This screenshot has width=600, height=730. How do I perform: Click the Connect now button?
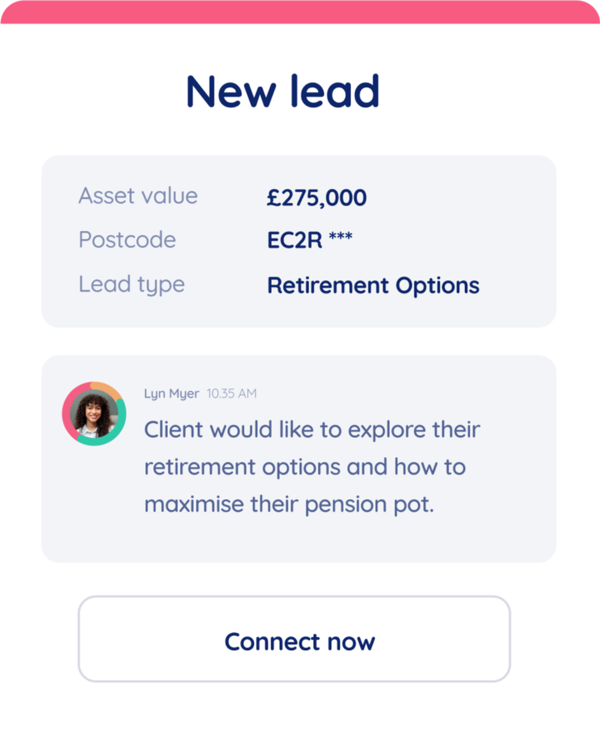(299, 640)
